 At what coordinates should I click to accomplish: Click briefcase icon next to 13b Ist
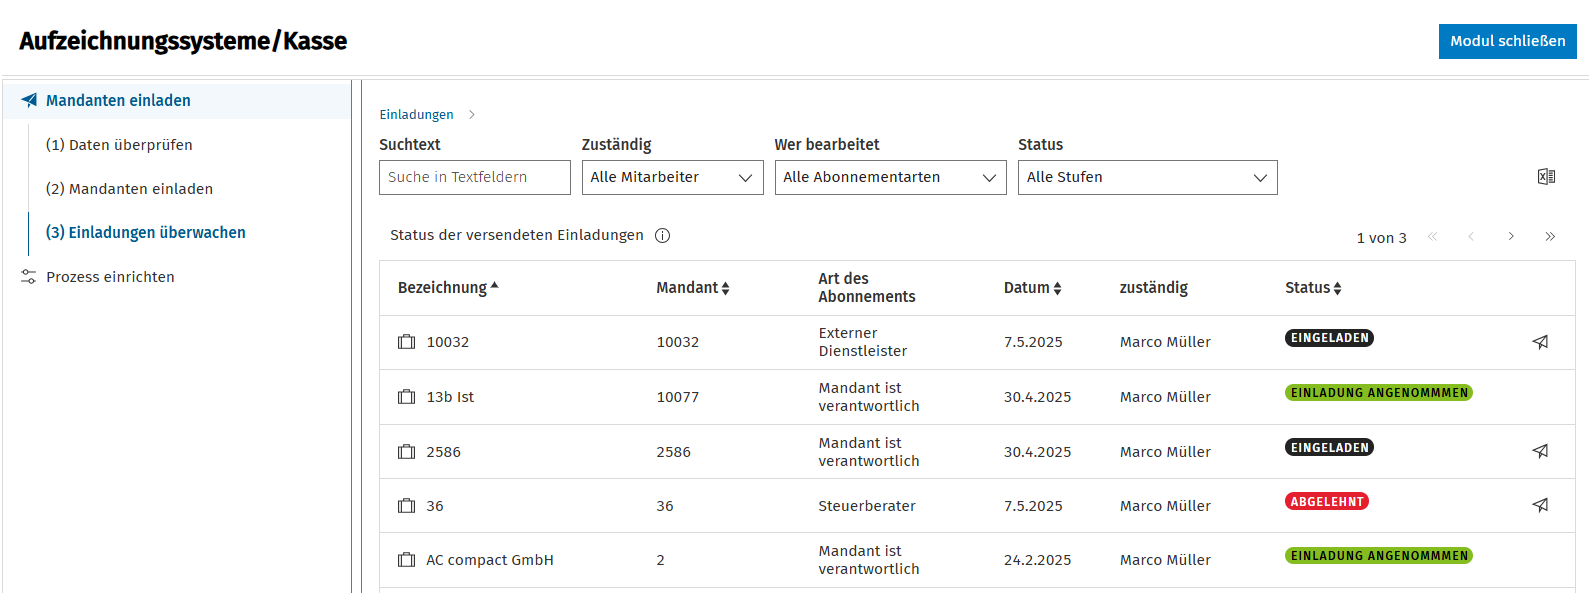coord(406,397)
